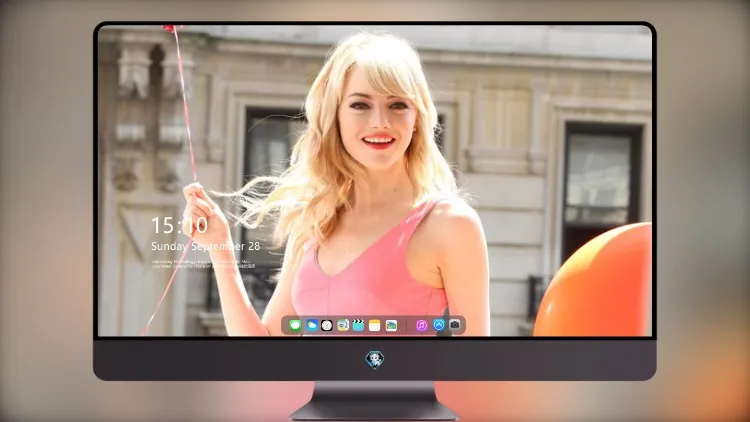
Task: Open the Maps app in dock
Action: [343, 326]
